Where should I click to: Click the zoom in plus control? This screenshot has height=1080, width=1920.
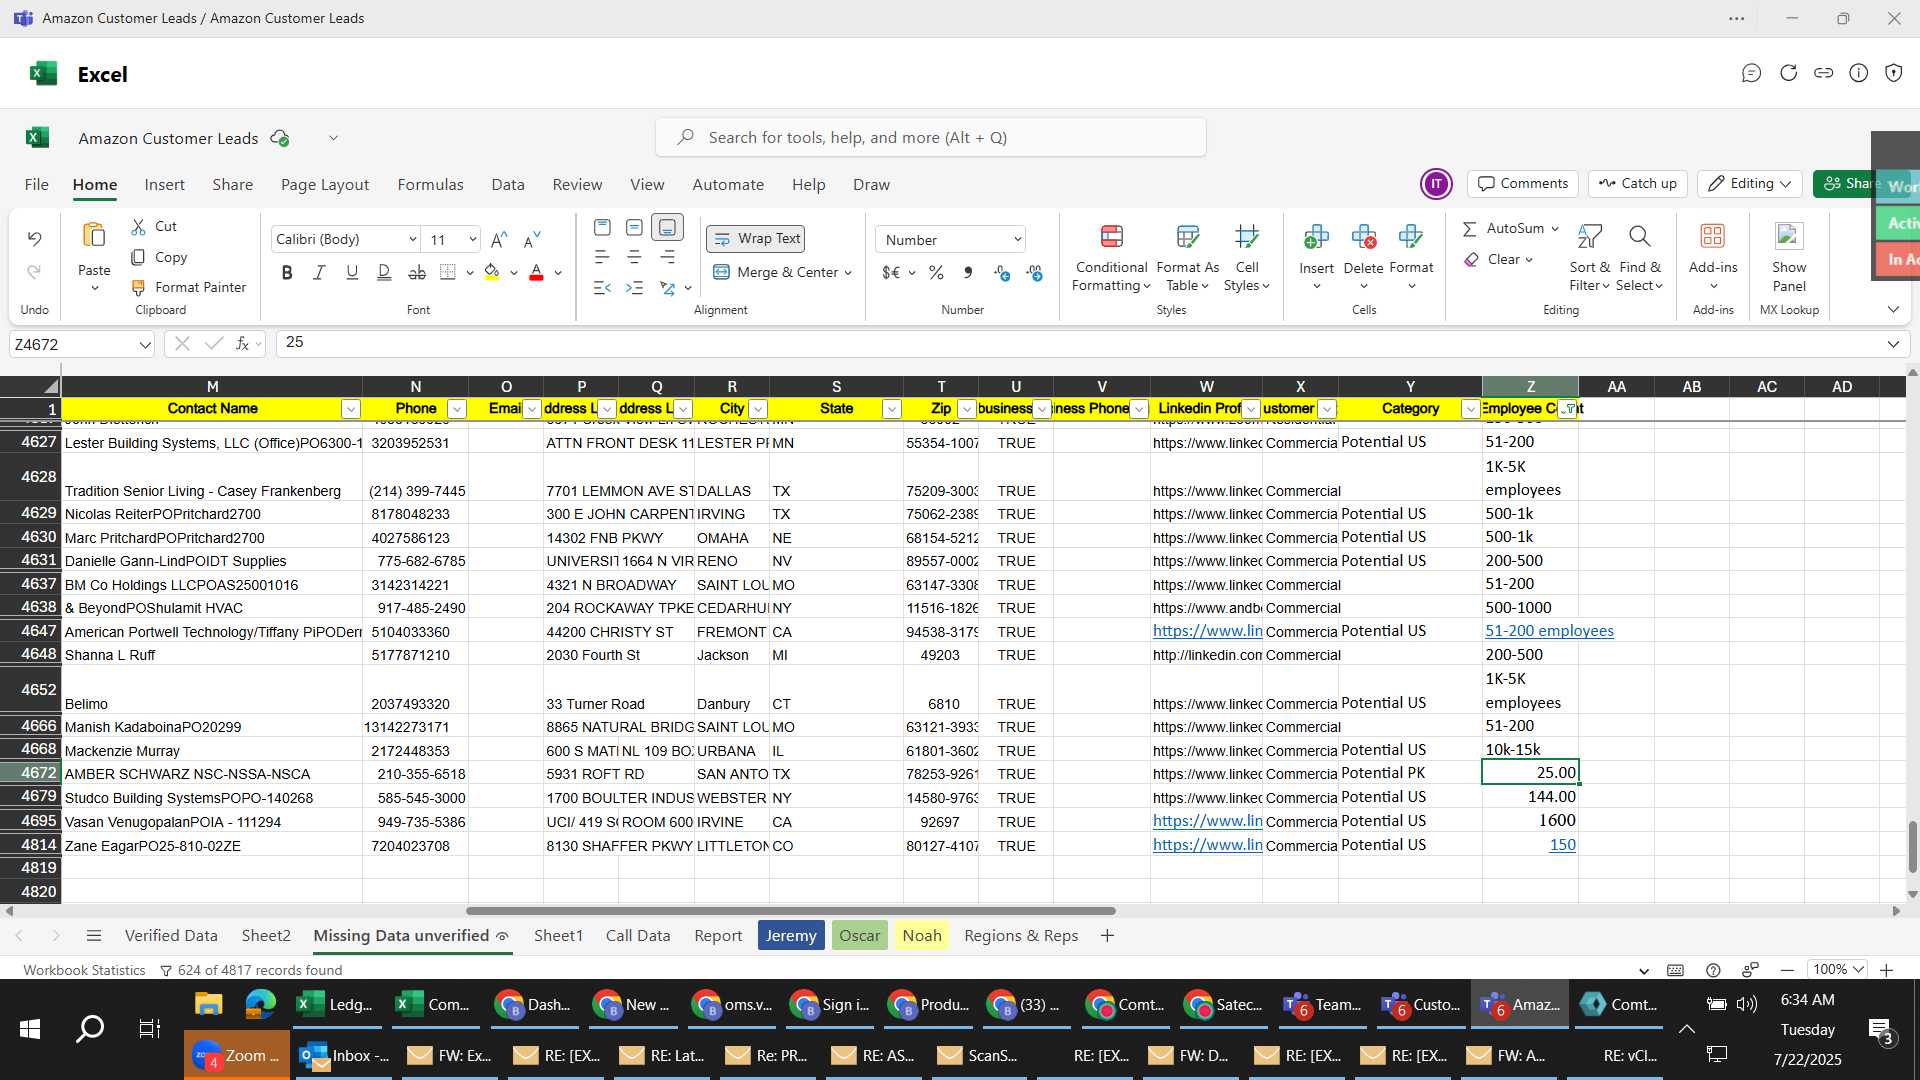[x=1886, y=970]
